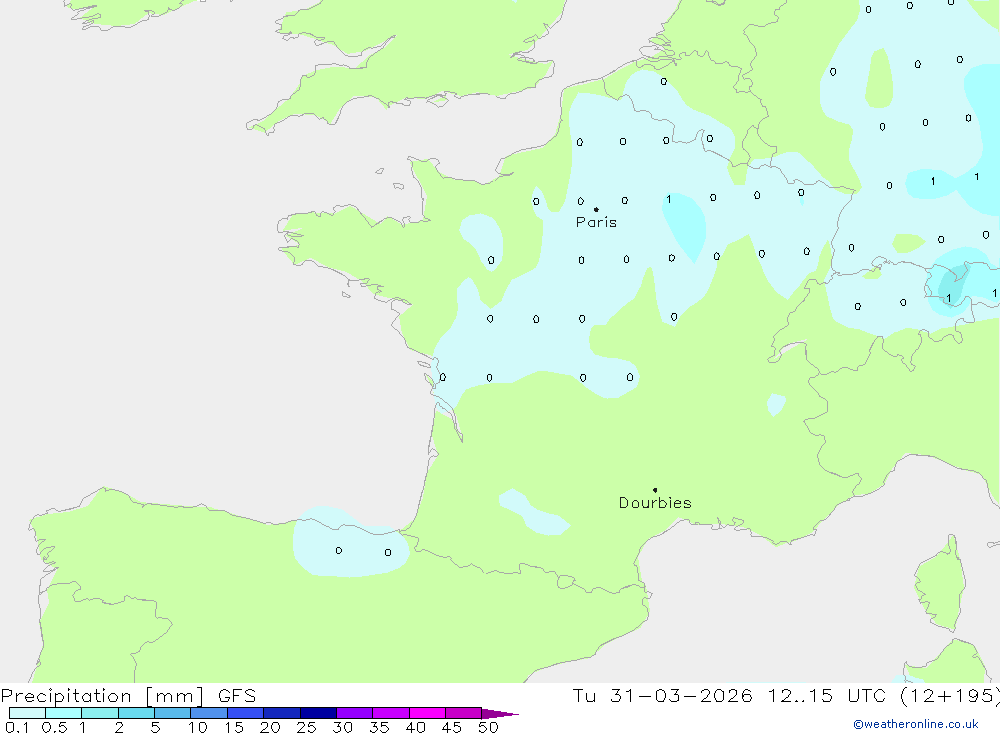Select the purple 30 mm legend swatch

pos(354,713)
